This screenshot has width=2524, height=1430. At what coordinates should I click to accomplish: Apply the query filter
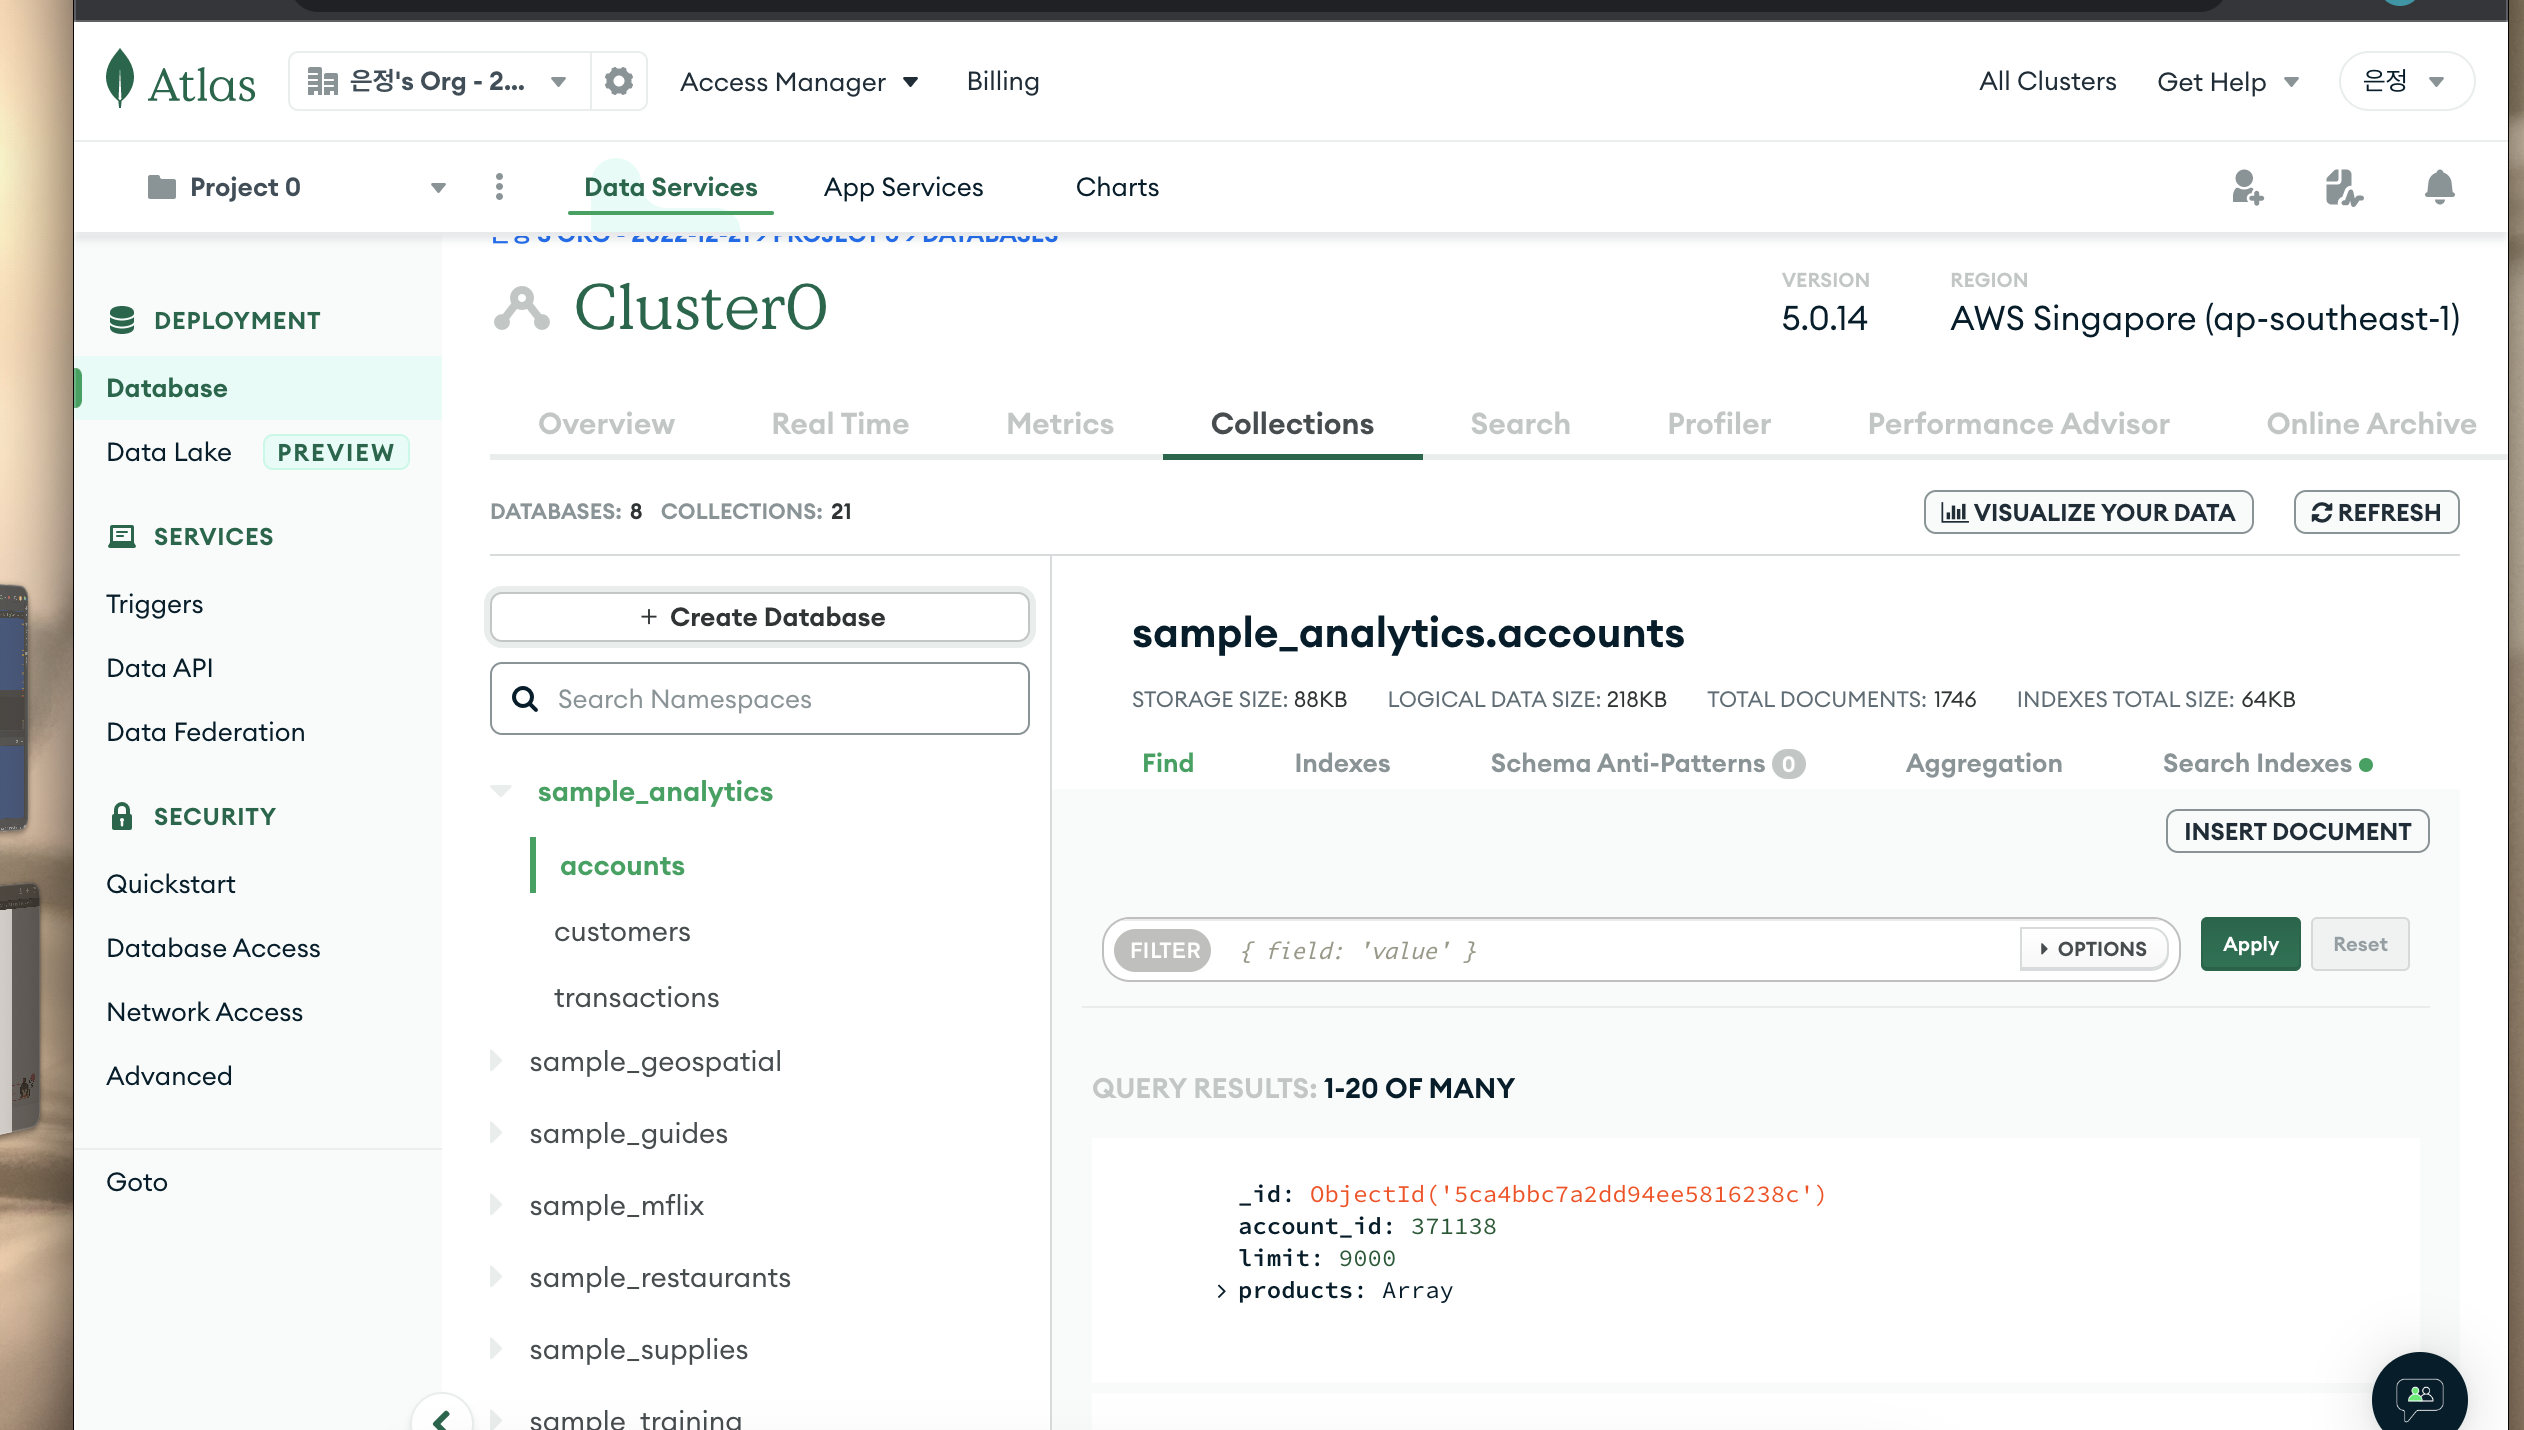[x=2250, y=944]
